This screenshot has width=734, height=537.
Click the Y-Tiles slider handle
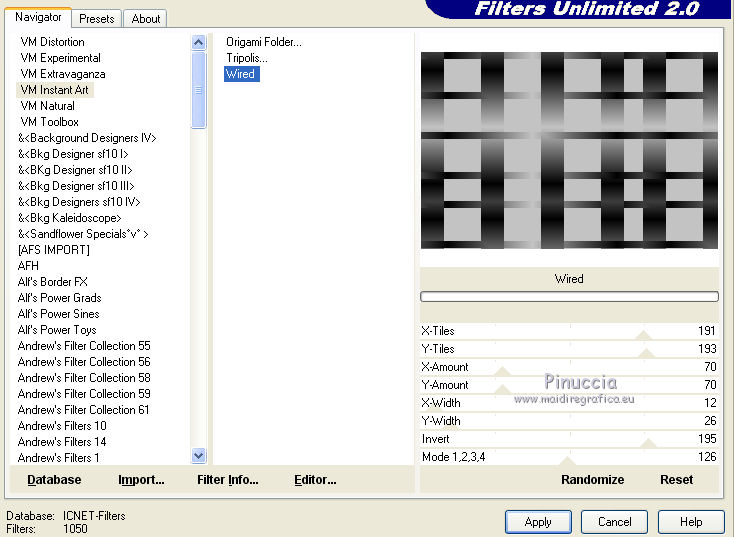point(646,353)
